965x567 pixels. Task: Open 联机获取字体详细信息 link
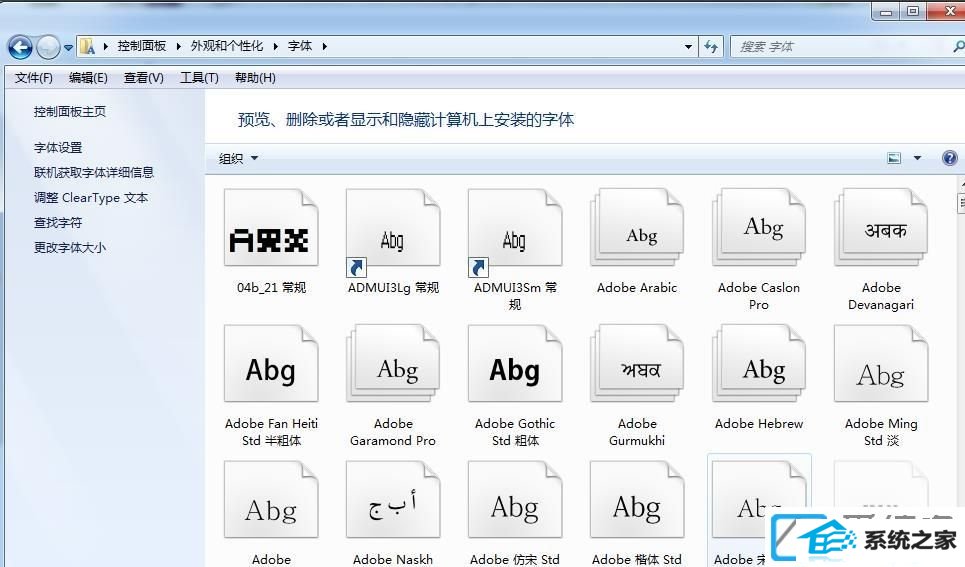[94, 172]
